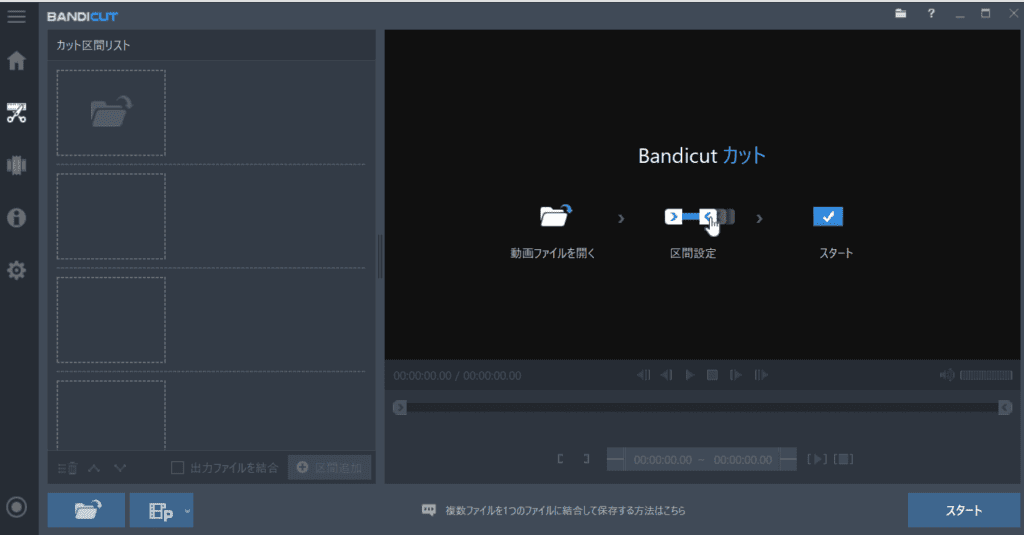Click the timeline end handle
1024x535 pixels.
1005,408
